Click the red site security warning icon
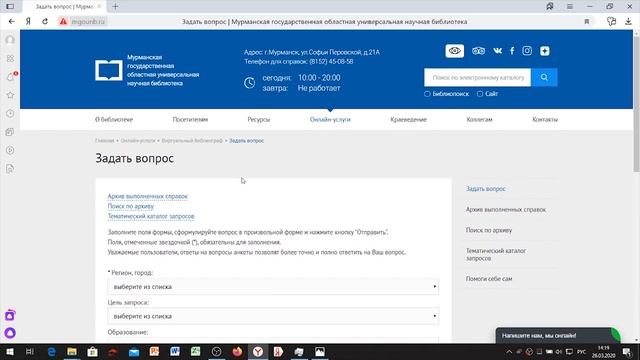Screen dimensions: 640x360 (63, 21)
